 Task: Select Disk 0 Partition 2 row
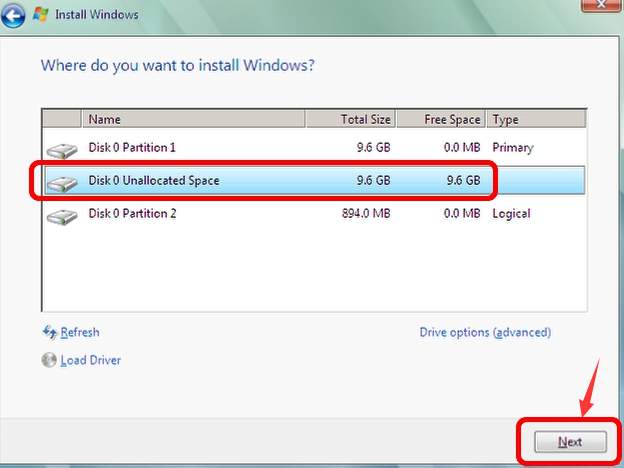coord(314,213)
